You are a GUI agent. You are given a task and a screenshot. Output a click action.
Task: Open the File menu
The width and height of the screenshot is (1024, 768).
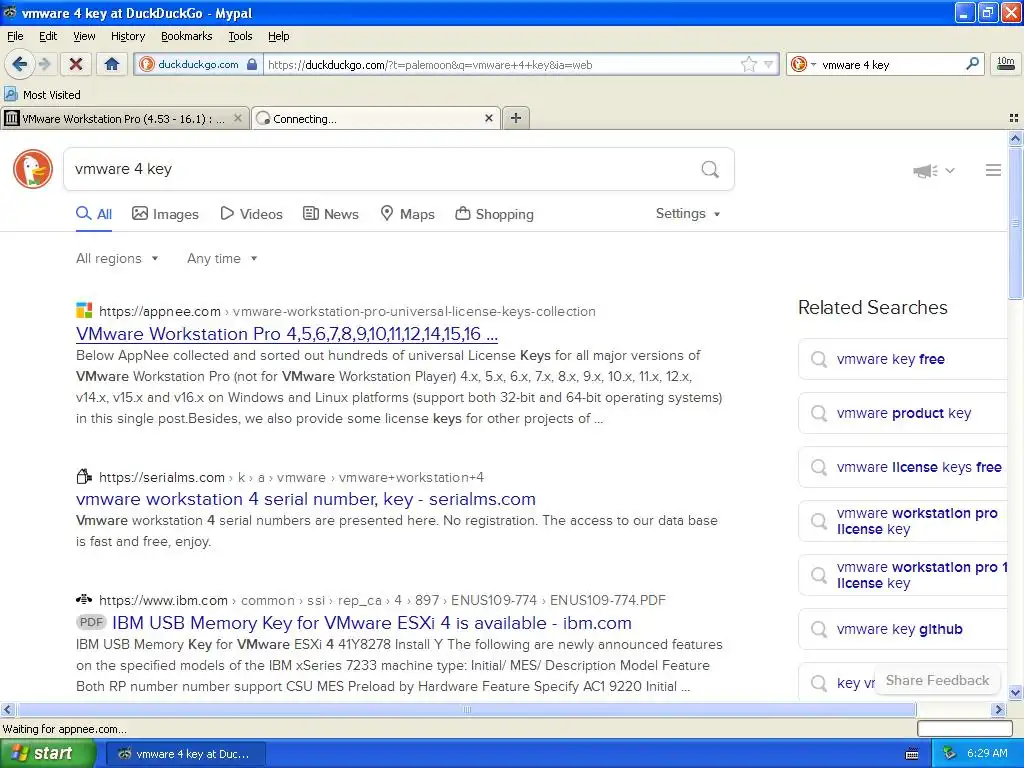(15, 36)
